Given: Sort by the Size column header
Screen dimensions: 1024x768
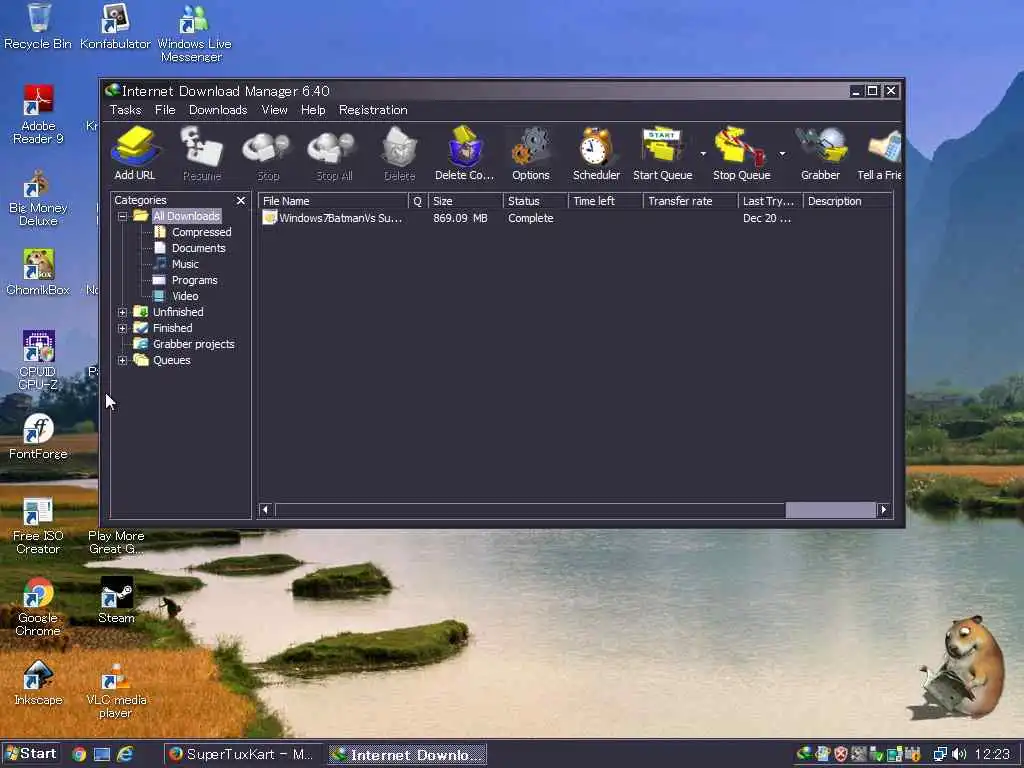Looking at the screenshot, I should click(466, 201).
